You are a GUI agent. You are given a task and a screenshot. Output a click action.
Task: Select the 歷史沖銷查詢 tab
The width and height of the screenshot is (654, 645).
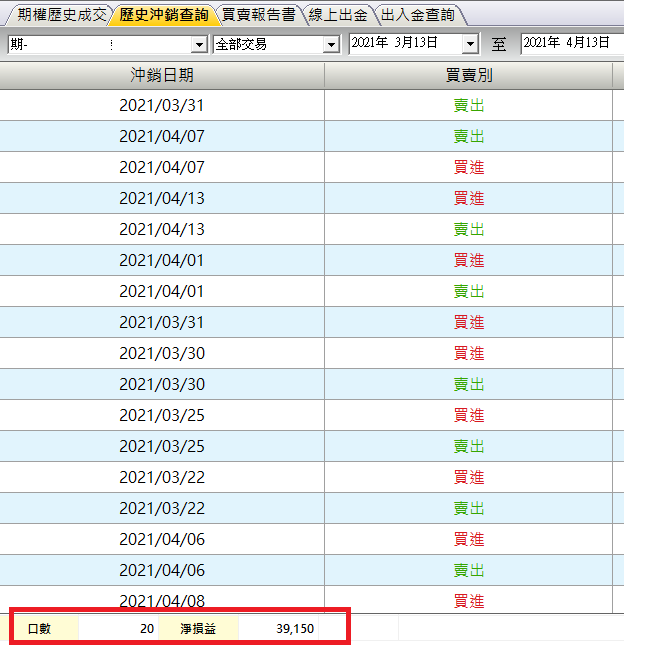coord(164,15)
